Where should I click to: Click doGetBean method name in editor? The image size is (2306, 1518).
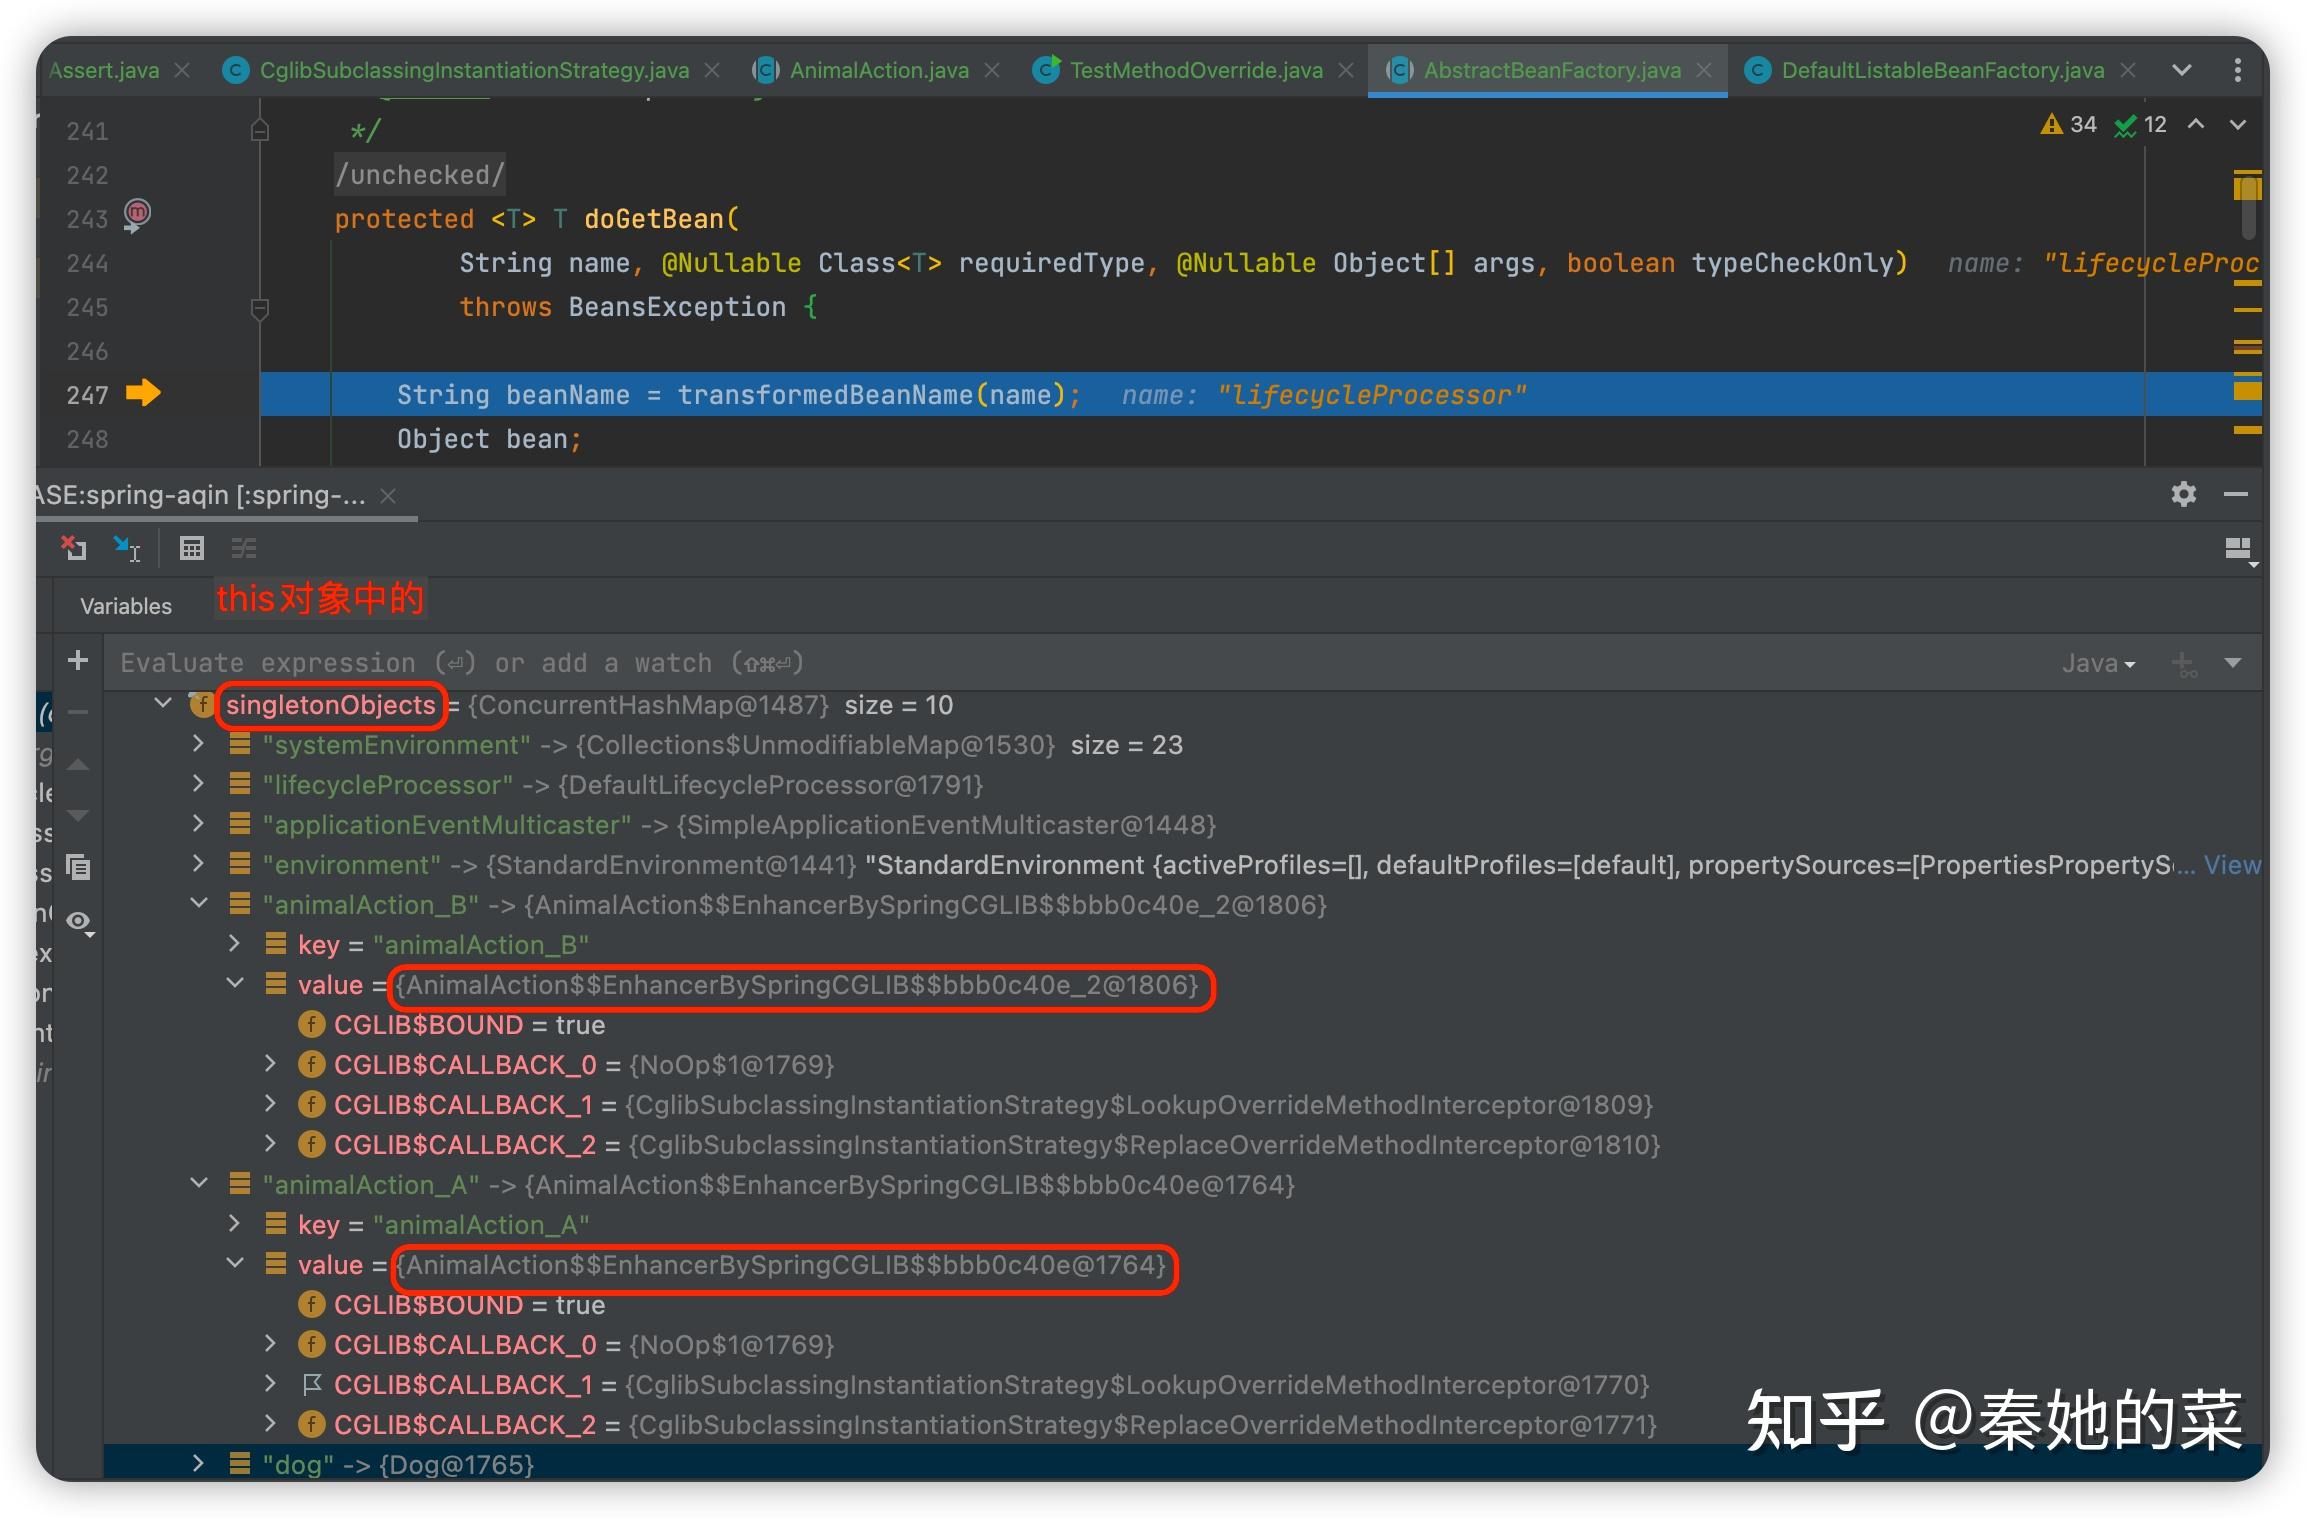653,219
